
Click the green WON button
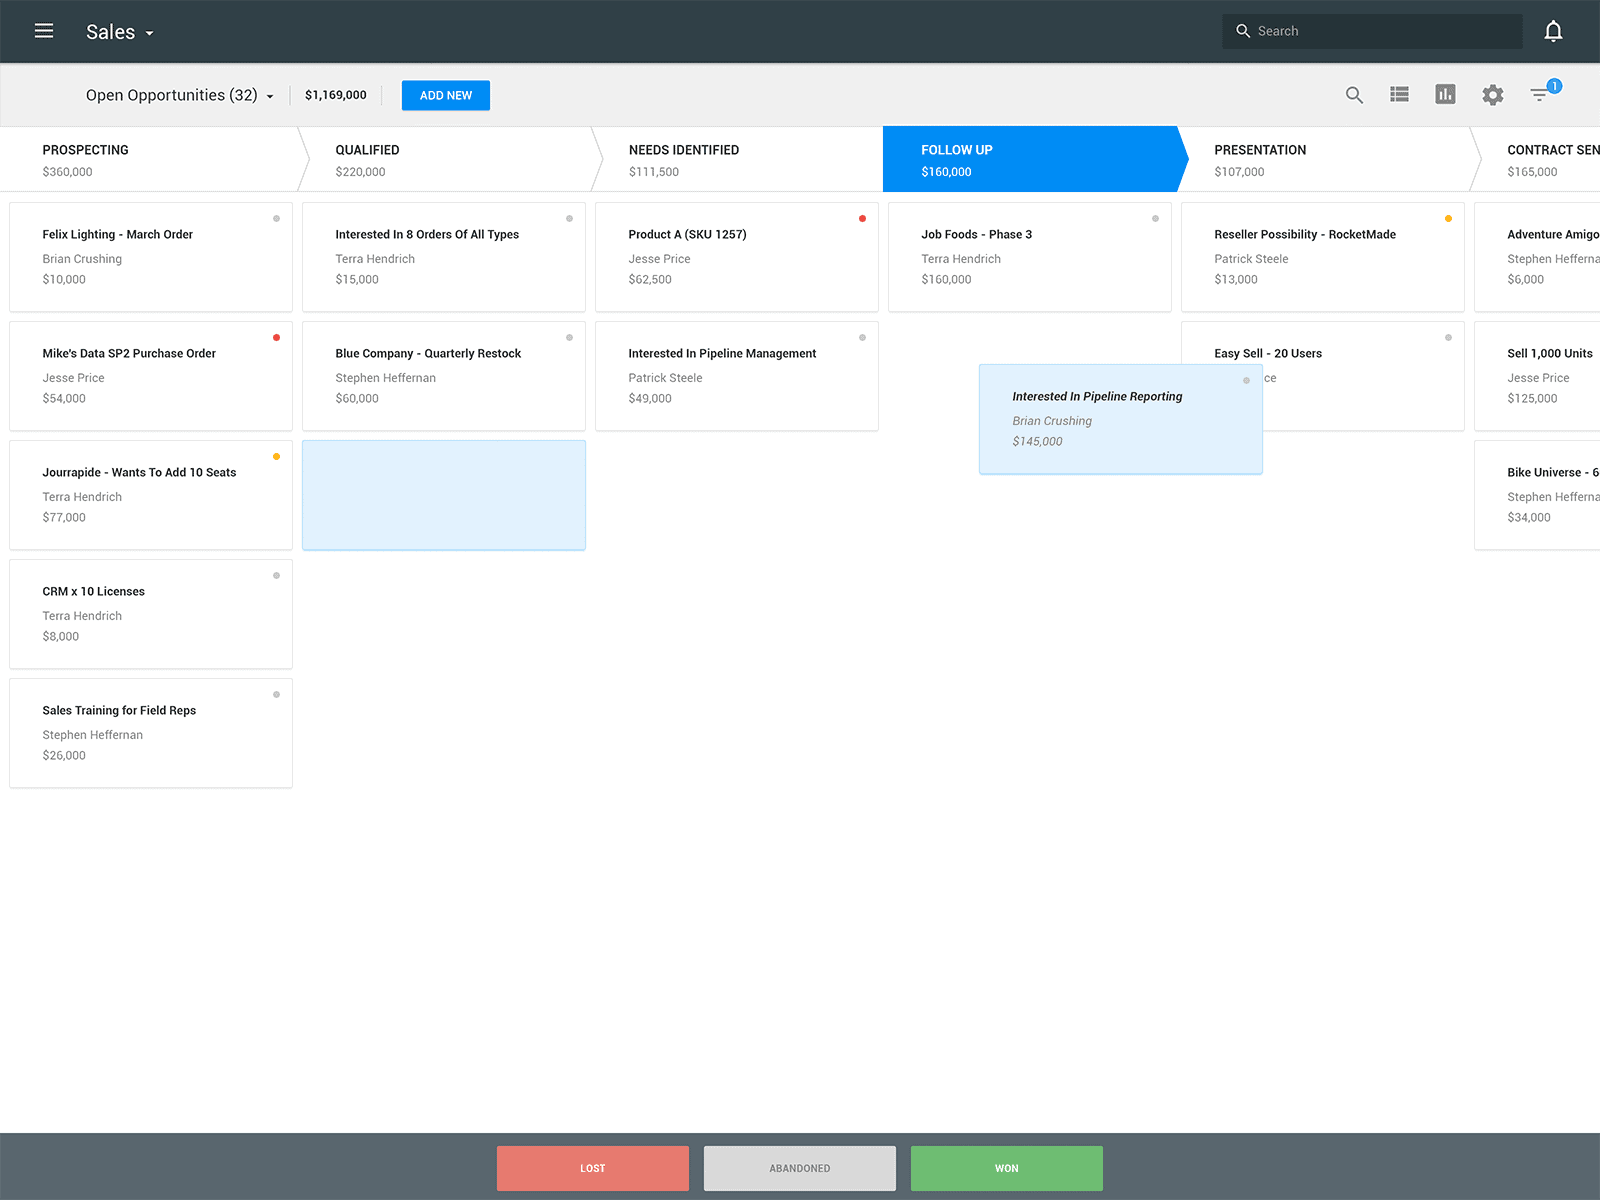click(x=1007, y=1168)
